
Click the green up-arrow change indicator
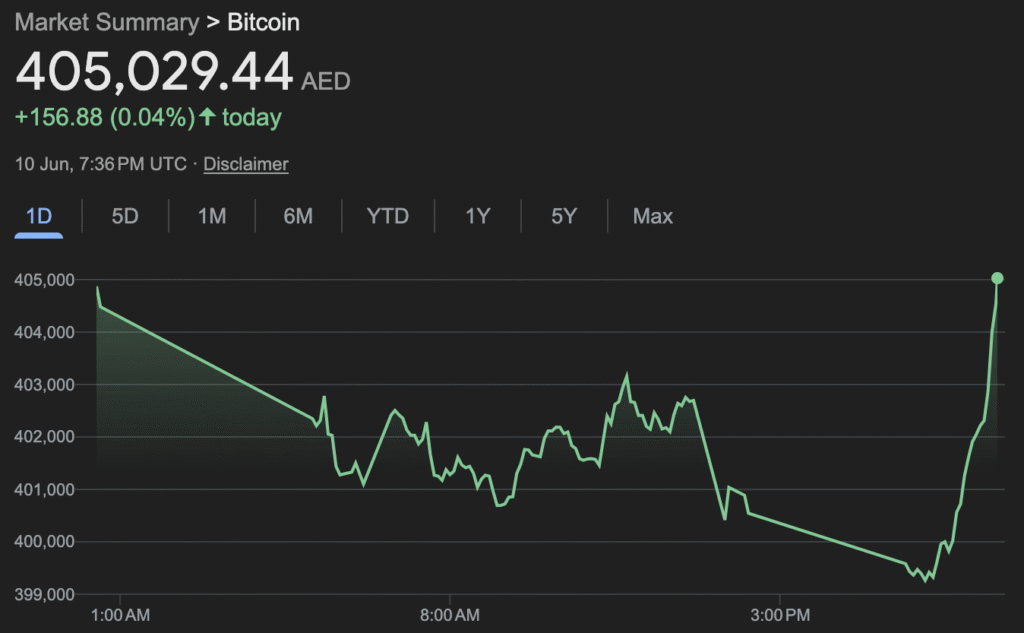[x=208, y=117]
